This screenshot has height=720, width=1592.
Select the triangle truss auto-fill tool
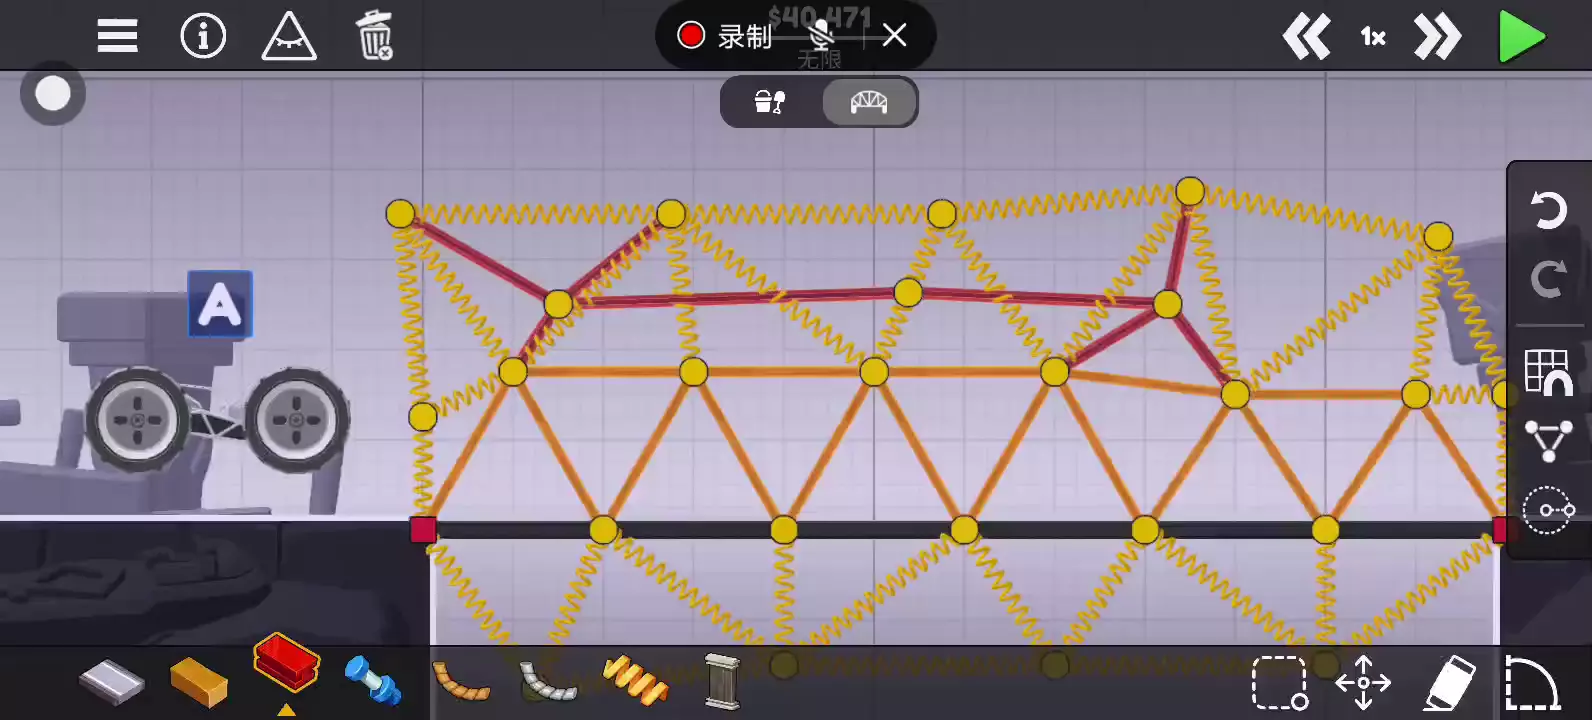click(x=1548, y=441)
